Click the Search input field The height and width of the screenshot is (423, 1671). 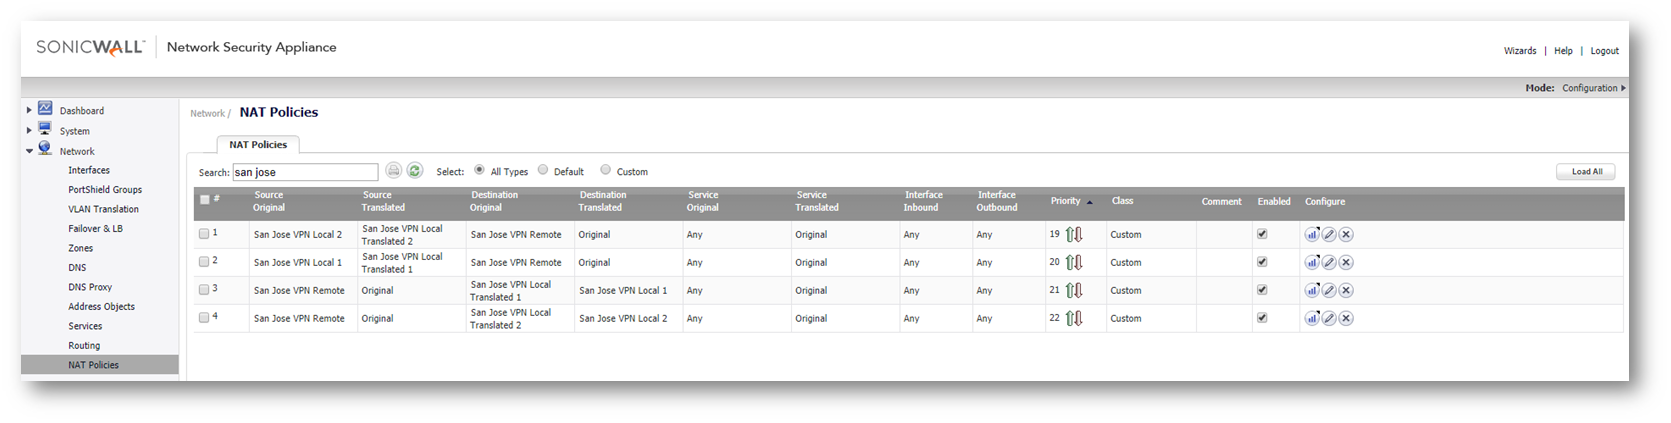(x=305, y=172)
